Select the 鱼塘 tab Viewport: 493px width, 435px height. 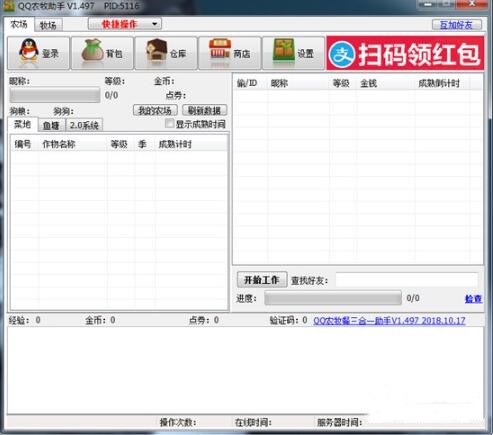pyautogui.click(x=51, y=125)
